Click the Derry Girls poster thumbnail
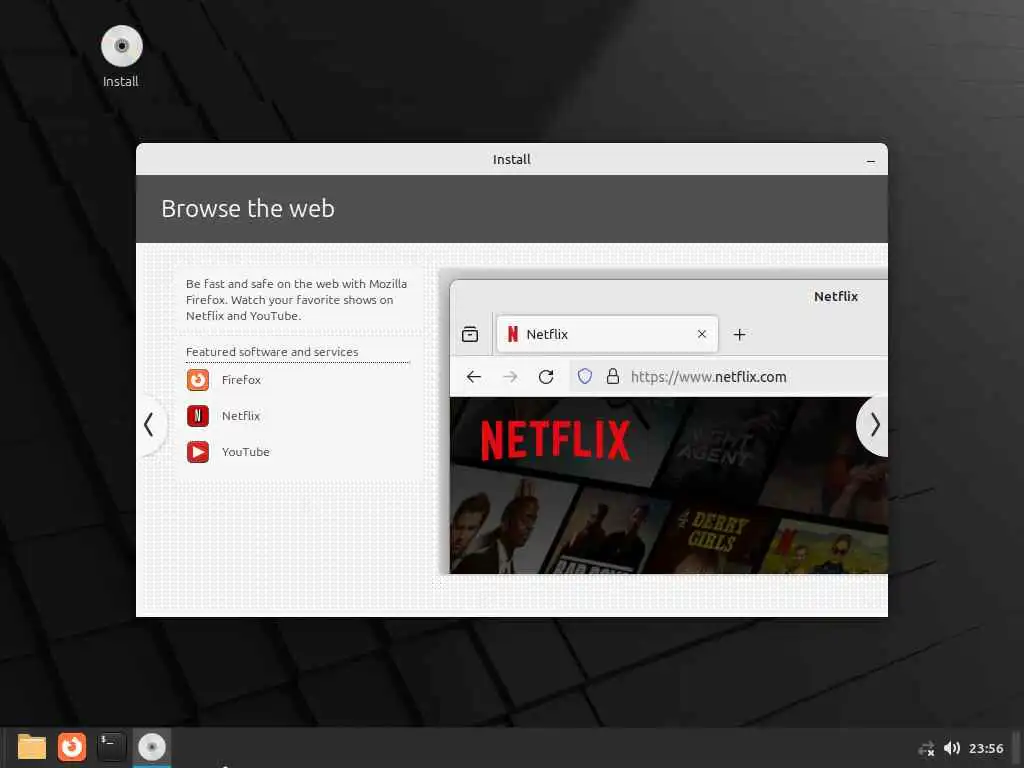Image resolution: width=1024 pixels, height=768 pixels. [712, 536]
